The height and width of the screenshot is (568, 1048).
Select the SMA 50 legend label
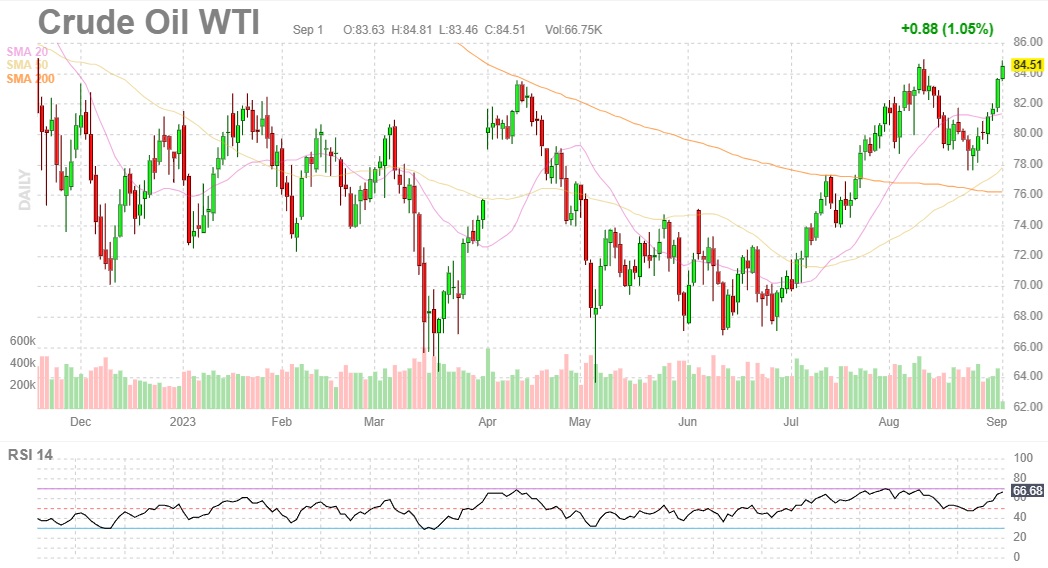(x=27, y=65)
